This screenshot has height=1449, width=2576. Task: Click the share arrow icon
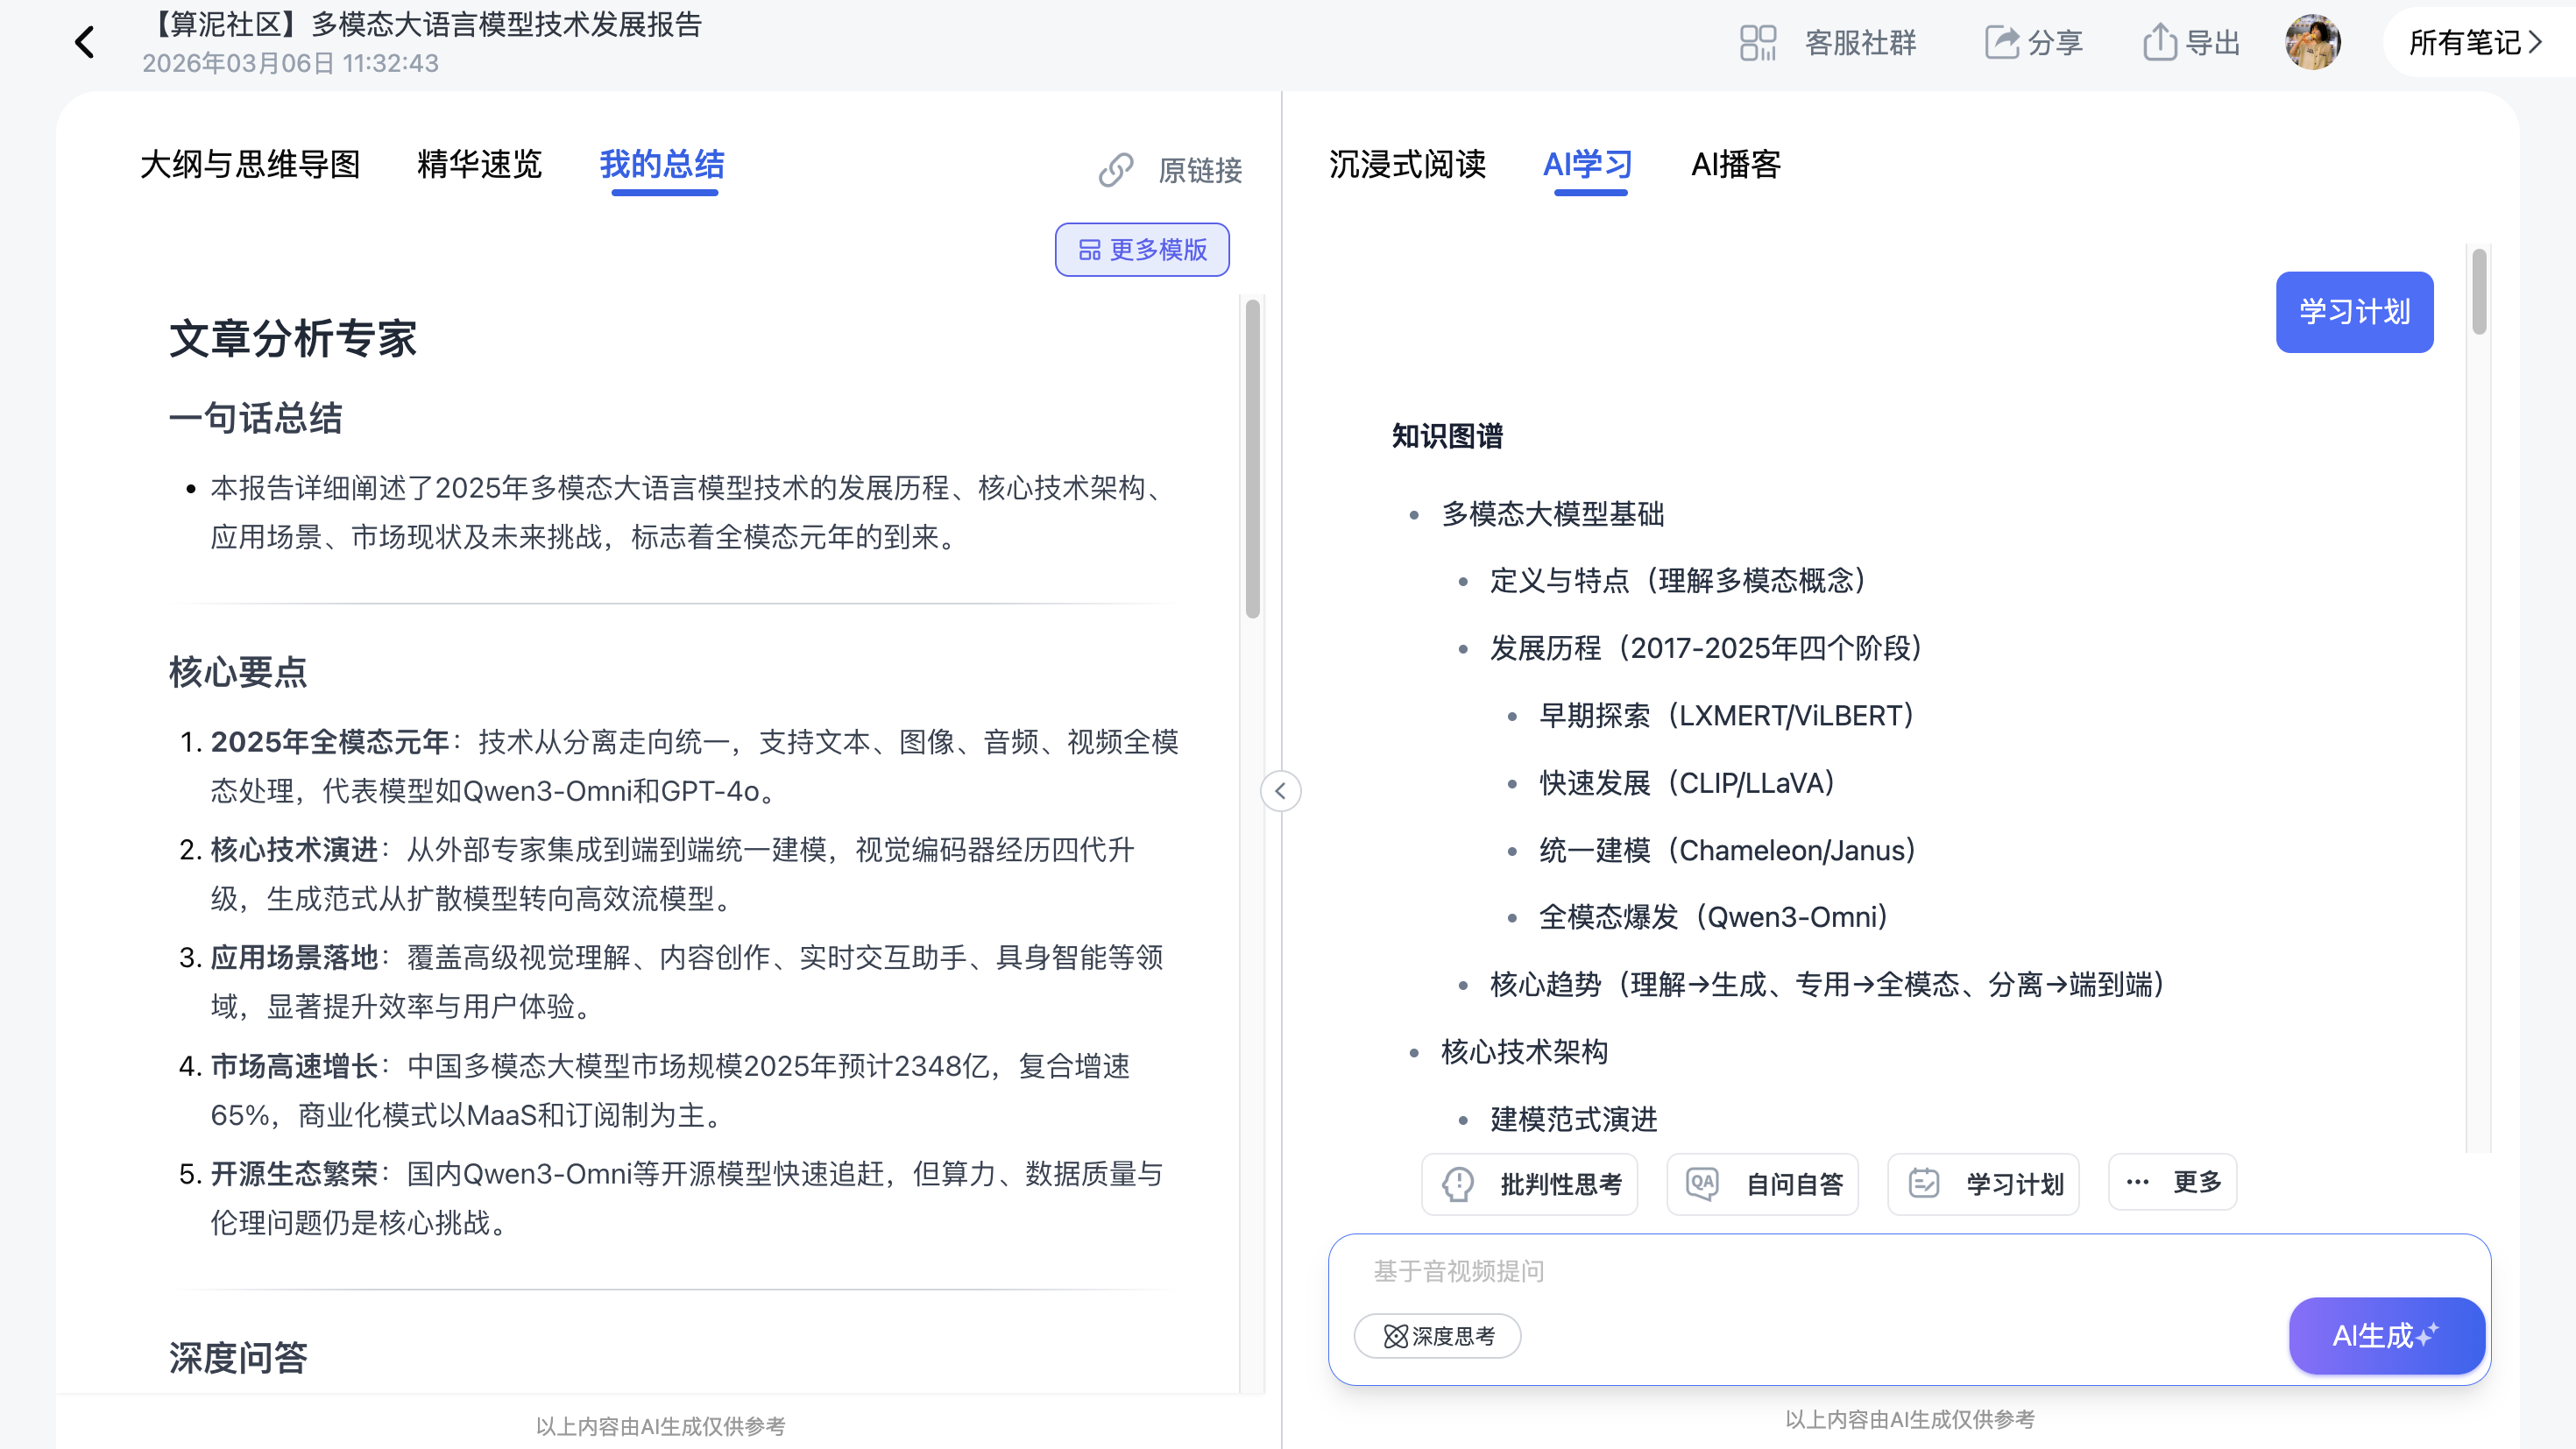pos(2002,42)
